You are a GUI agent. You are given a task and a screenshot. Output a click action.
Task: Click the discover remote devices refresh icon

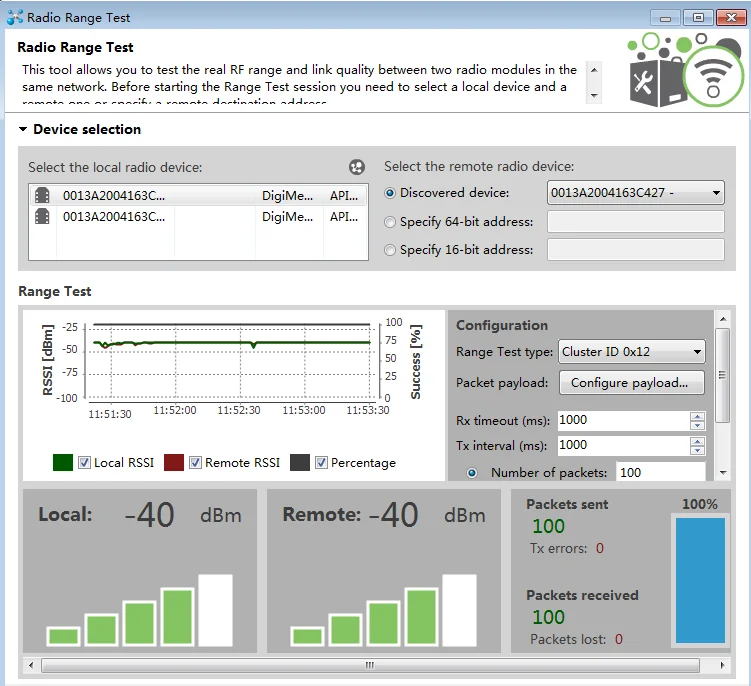357,168
